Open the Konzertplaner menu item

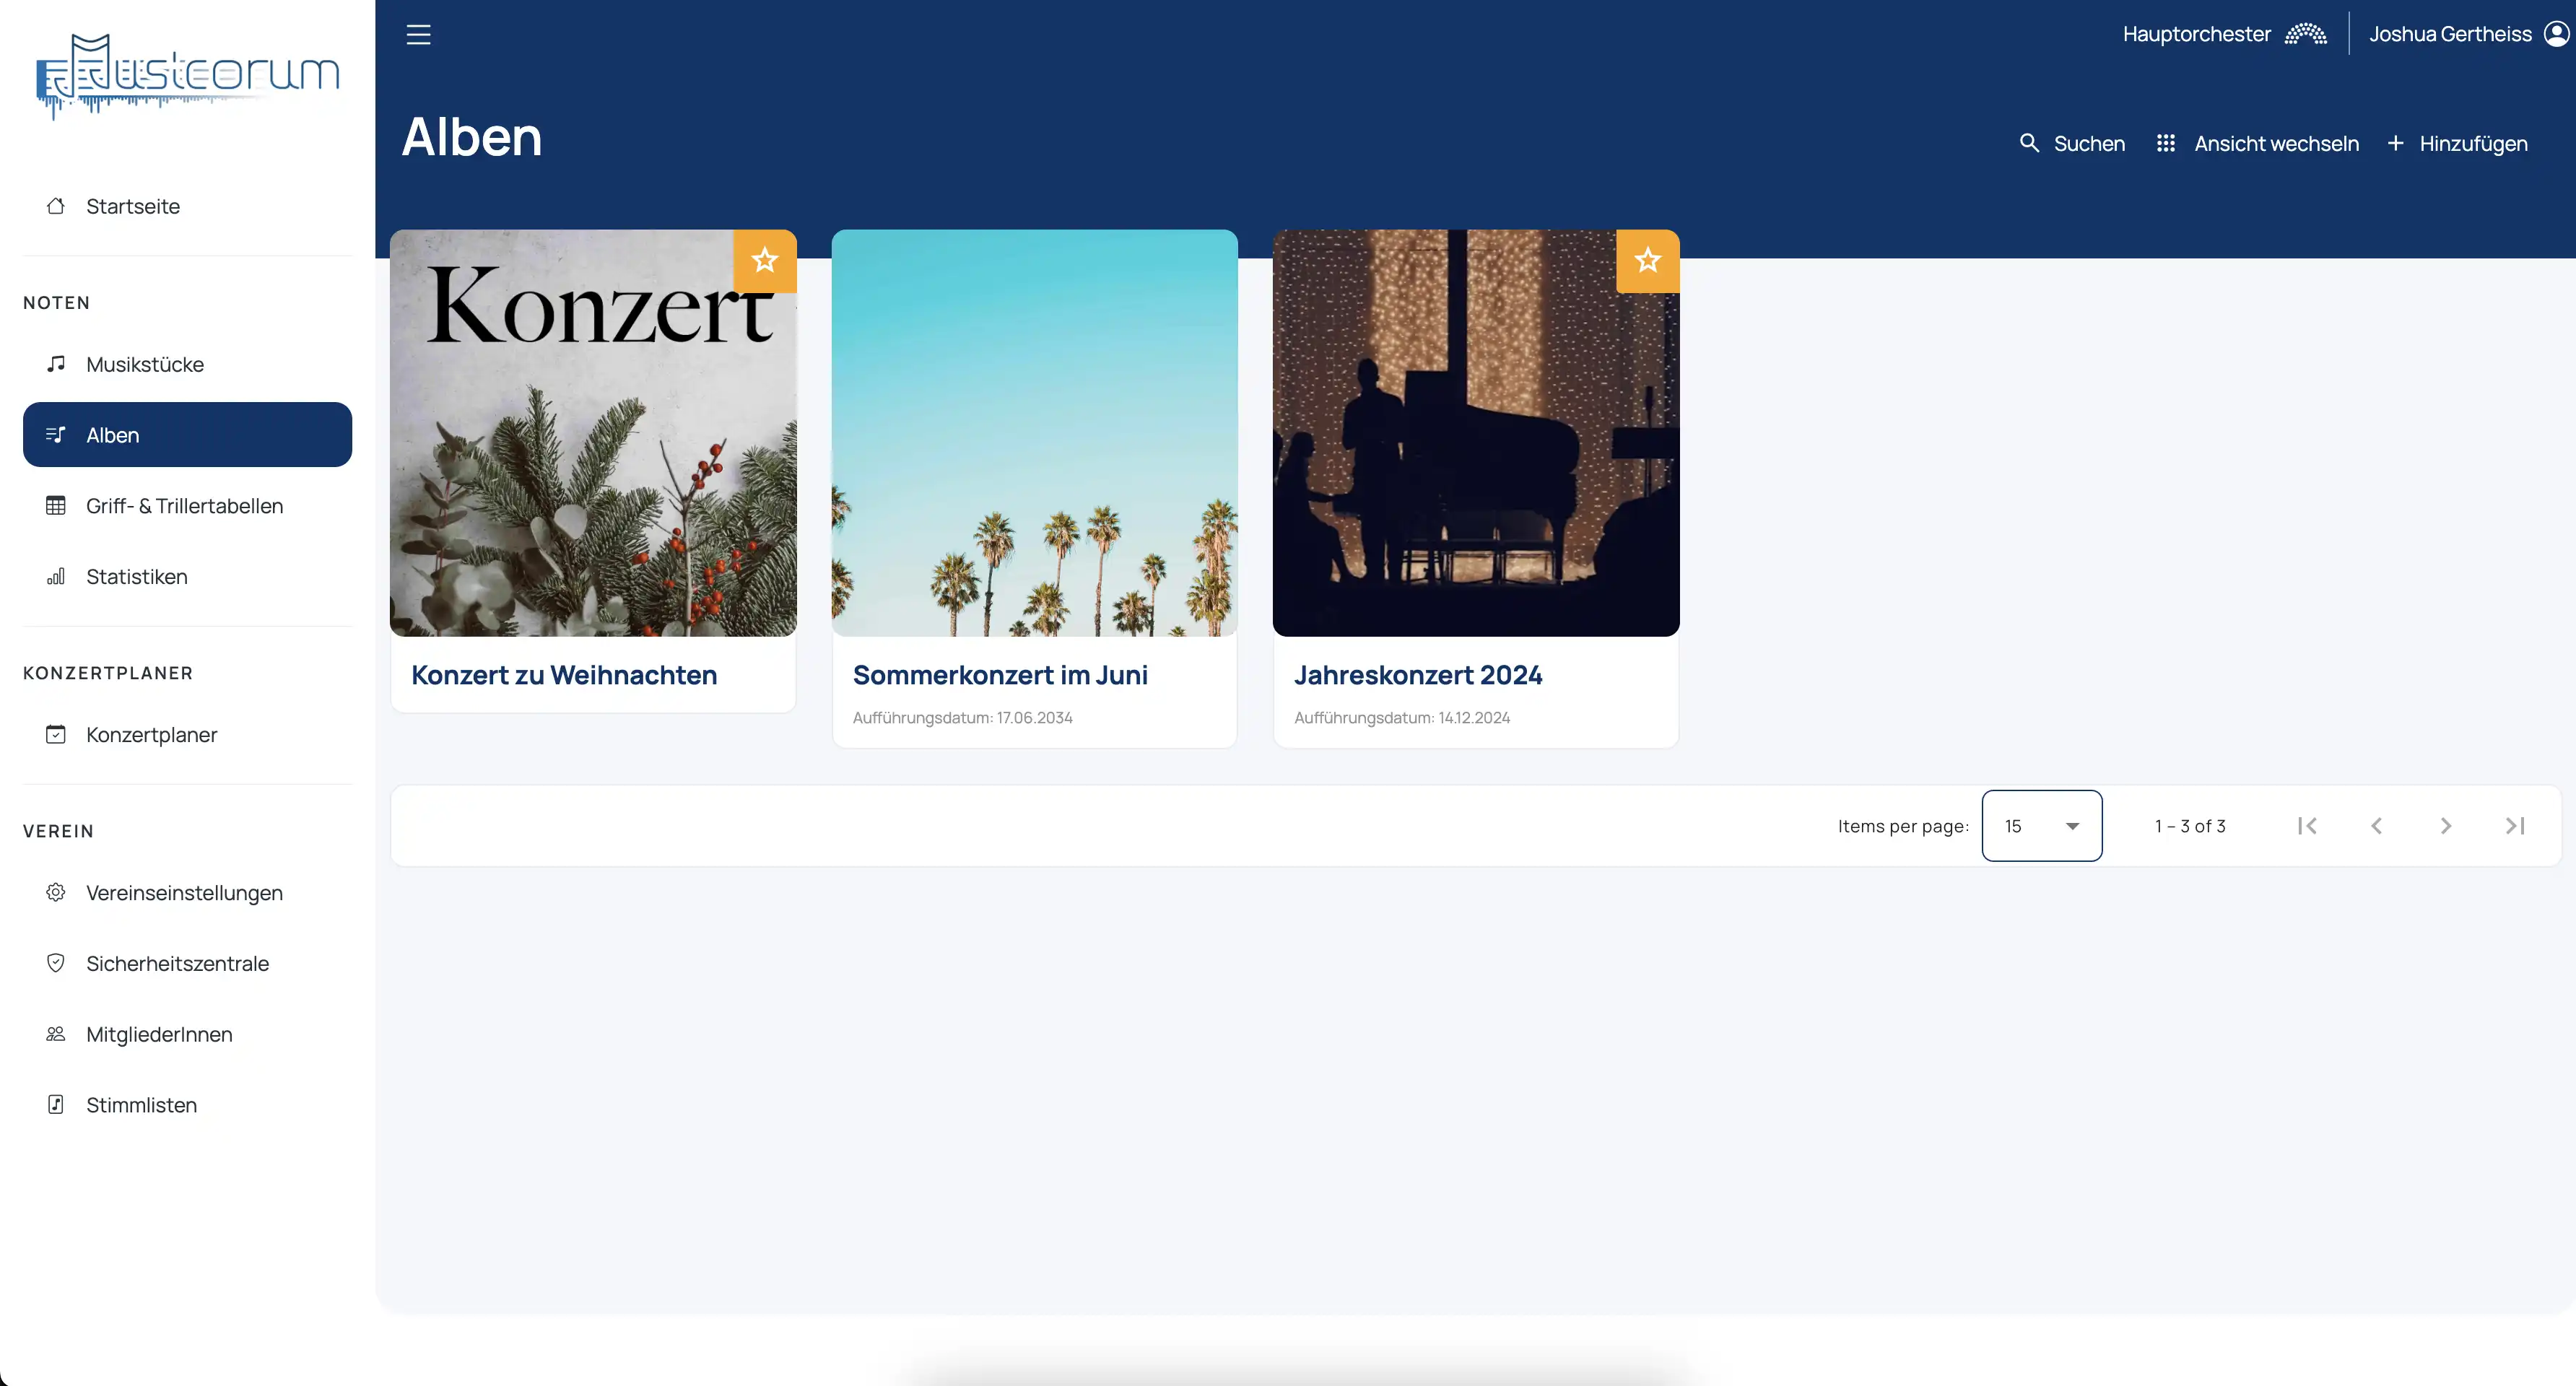click(x=187, y=735)
